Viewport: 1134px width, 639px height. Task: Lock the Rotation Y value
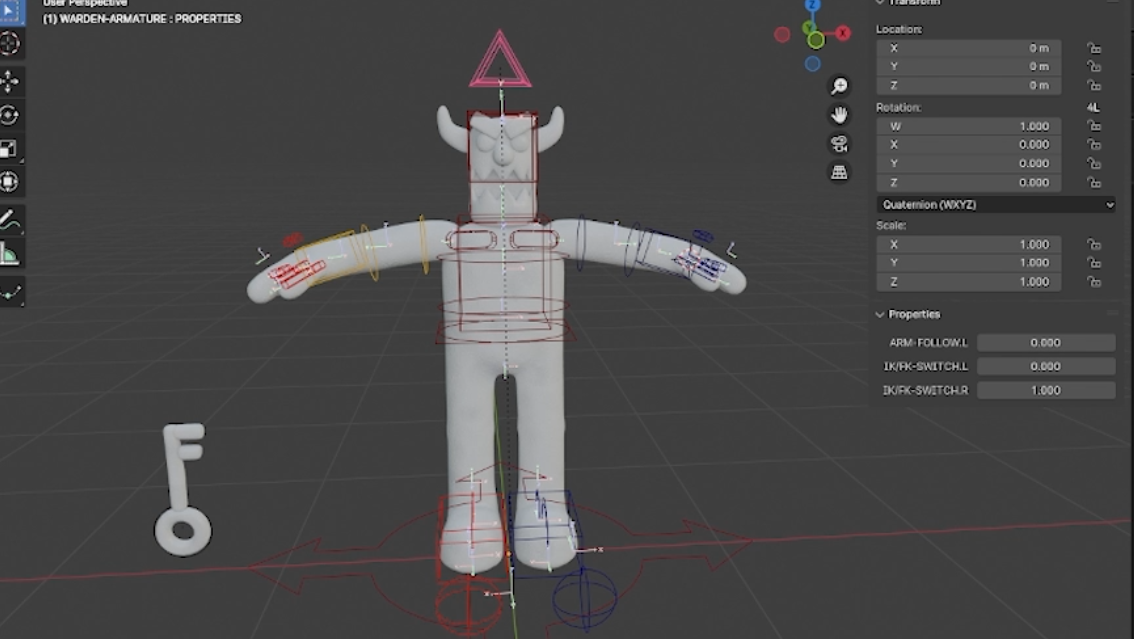1094,163
